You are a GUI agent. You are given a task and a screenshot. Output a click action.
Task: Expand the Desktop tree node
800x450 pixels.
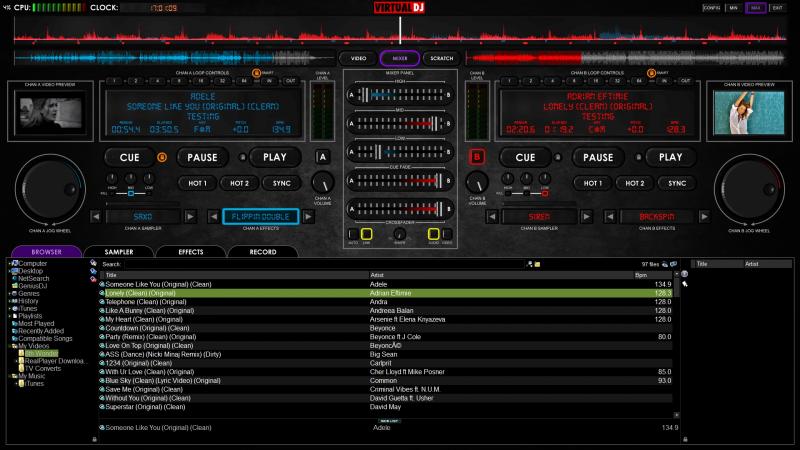[10, 271]
